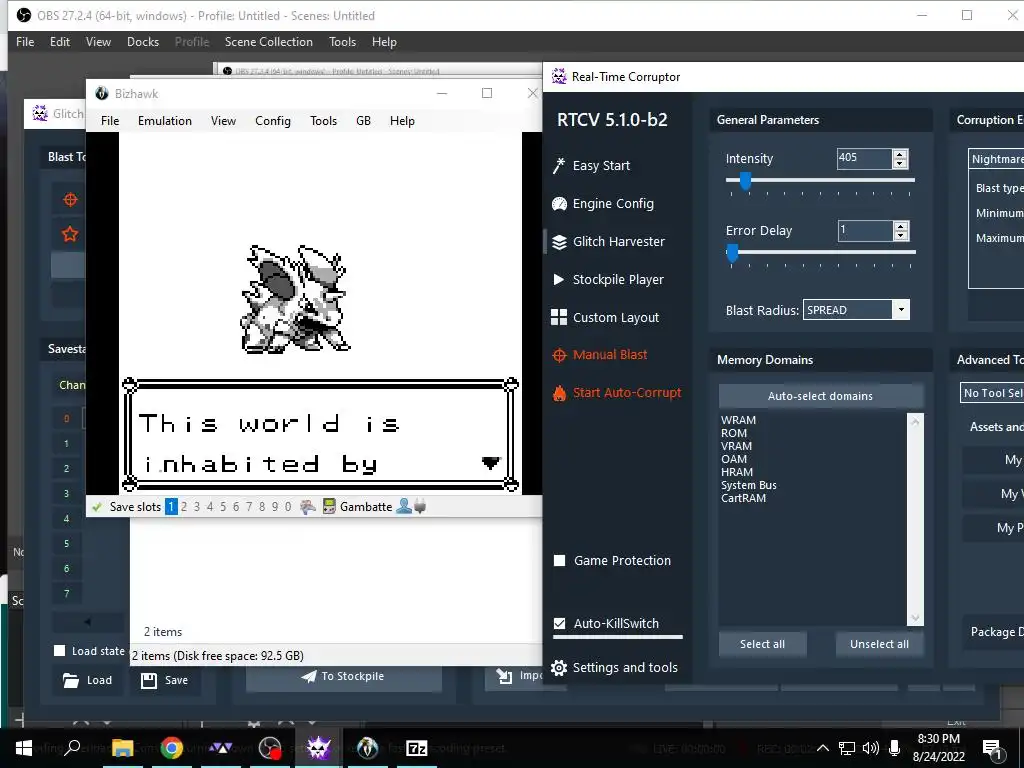The height and width of the screenshot is (768, 1024).
Task: Select savestate slot 3 in Glitch Harvester
Action: click(x=66, y=493)
